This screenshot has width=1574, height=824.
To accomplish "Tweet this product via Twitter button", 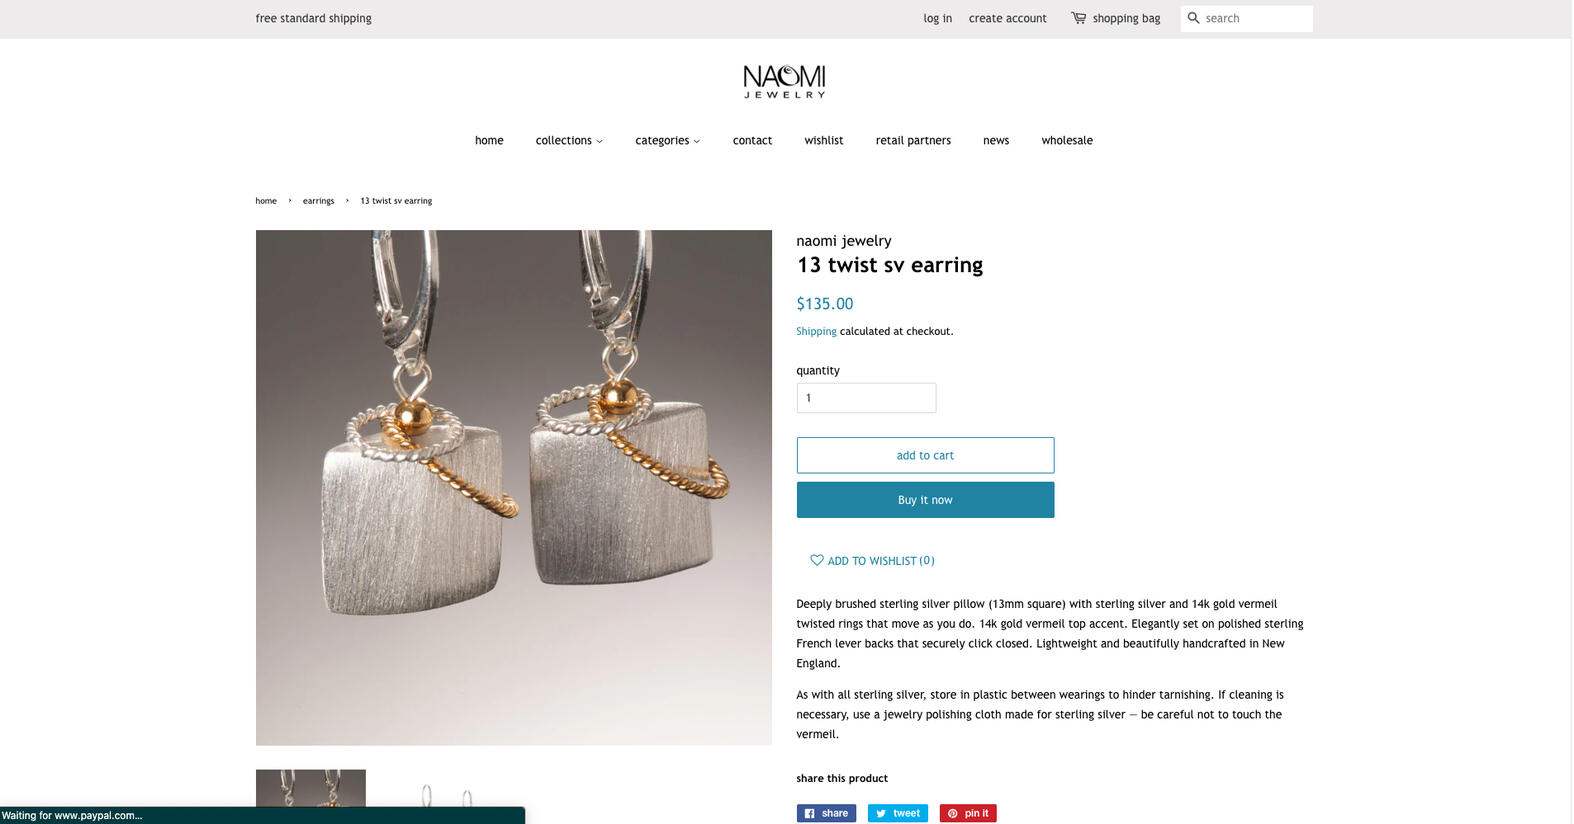I will (x=897, y=813).
